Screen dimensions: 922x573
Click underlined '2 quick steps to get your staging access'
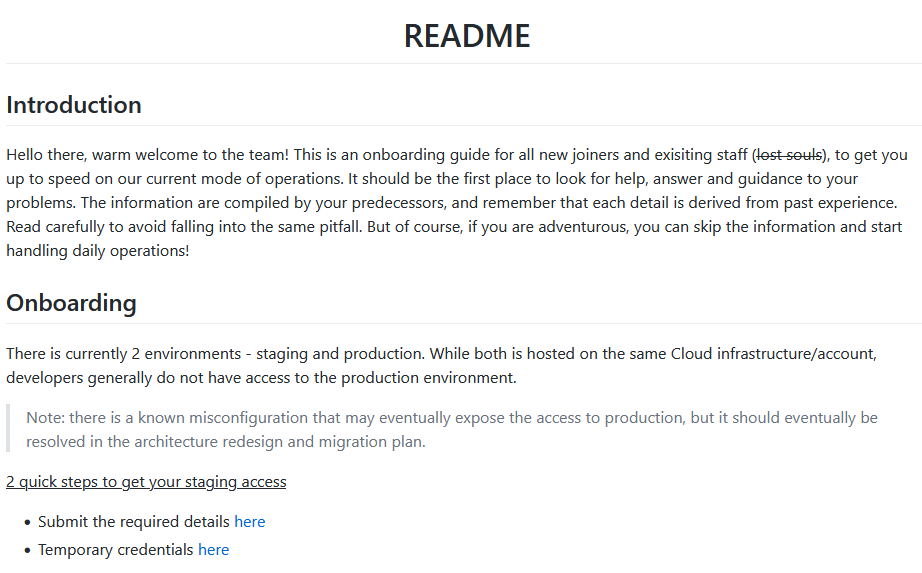point(146,482)
